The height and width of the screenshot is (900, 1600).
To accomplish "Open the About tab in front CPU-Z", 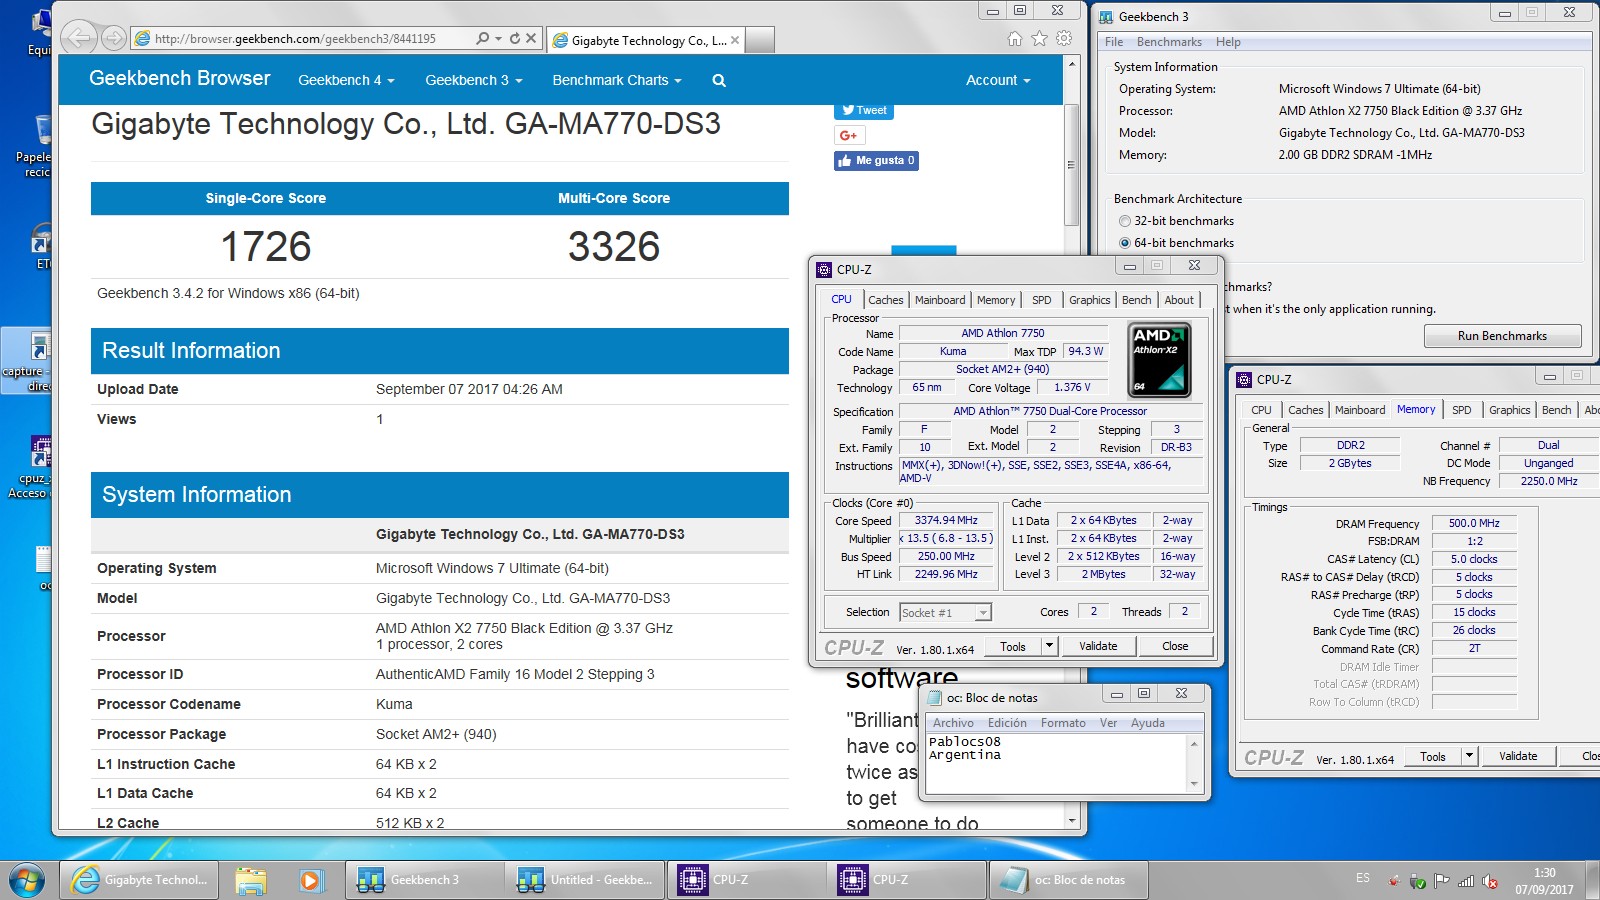I will click(1179, 300).
